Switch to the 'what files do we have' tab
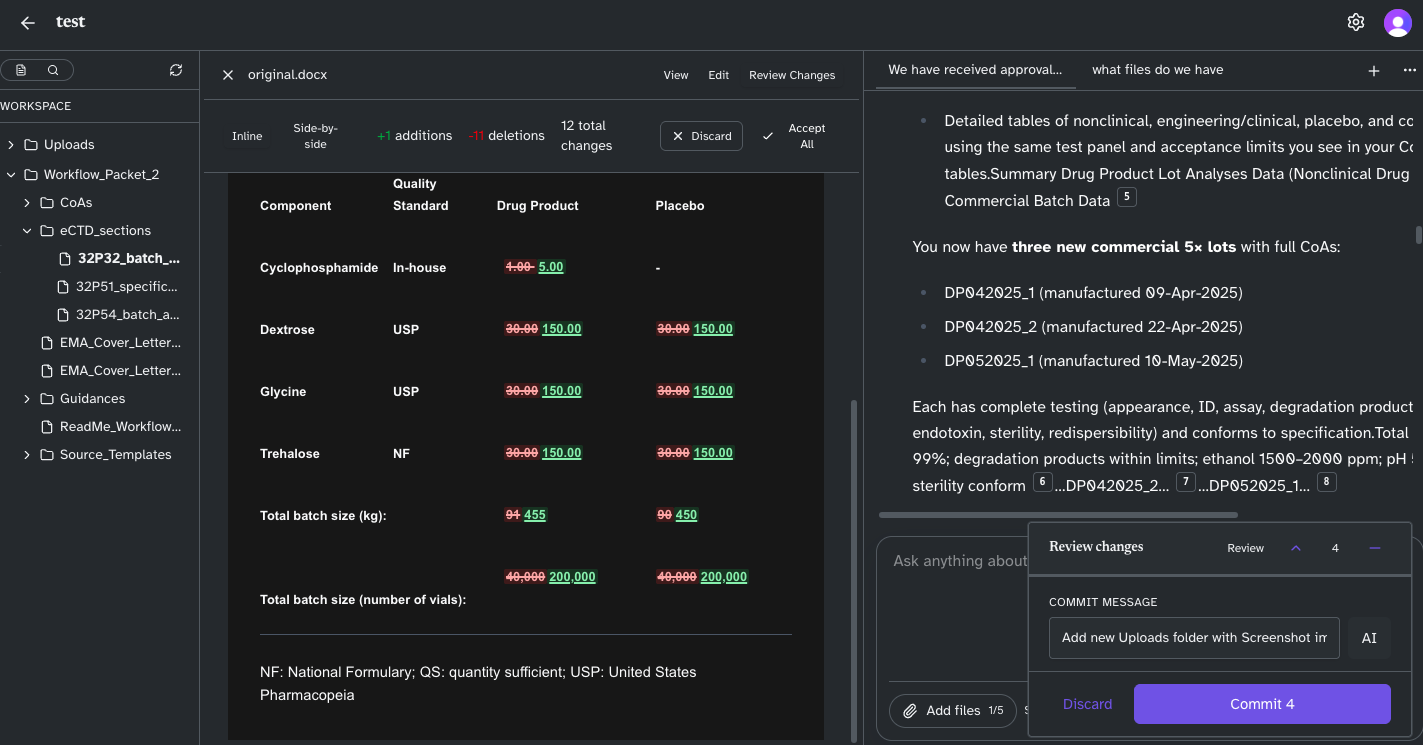Screen dimensions: 1423x745 [1157, 69]
